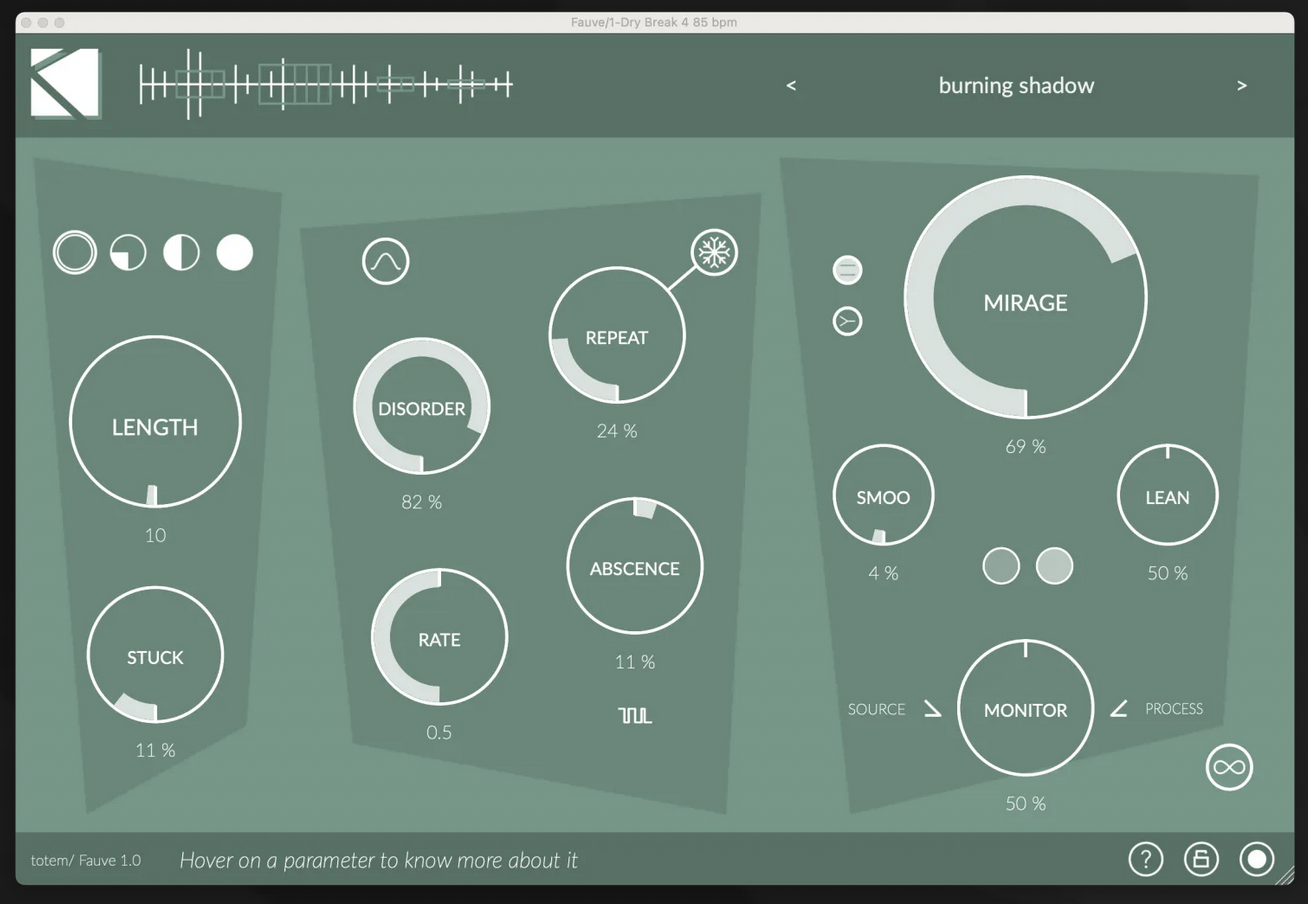This screenshot has height=904, width=1308.
Task: Click the record circle icon
Action: [1257, 858]
